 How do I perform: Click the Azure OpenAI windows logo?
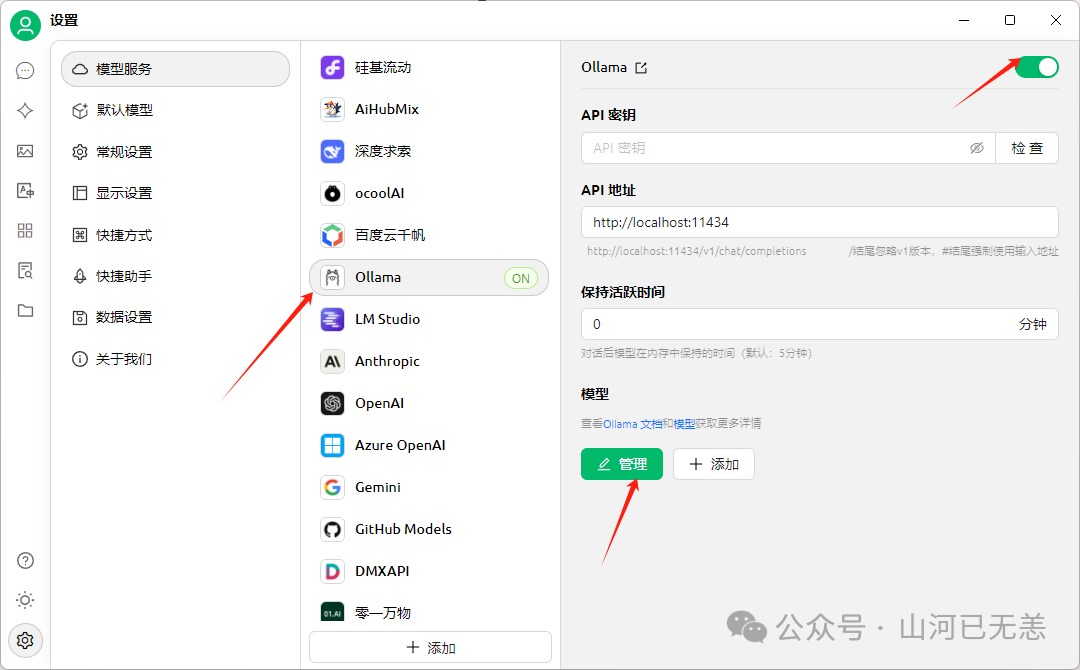click(332, 446)
